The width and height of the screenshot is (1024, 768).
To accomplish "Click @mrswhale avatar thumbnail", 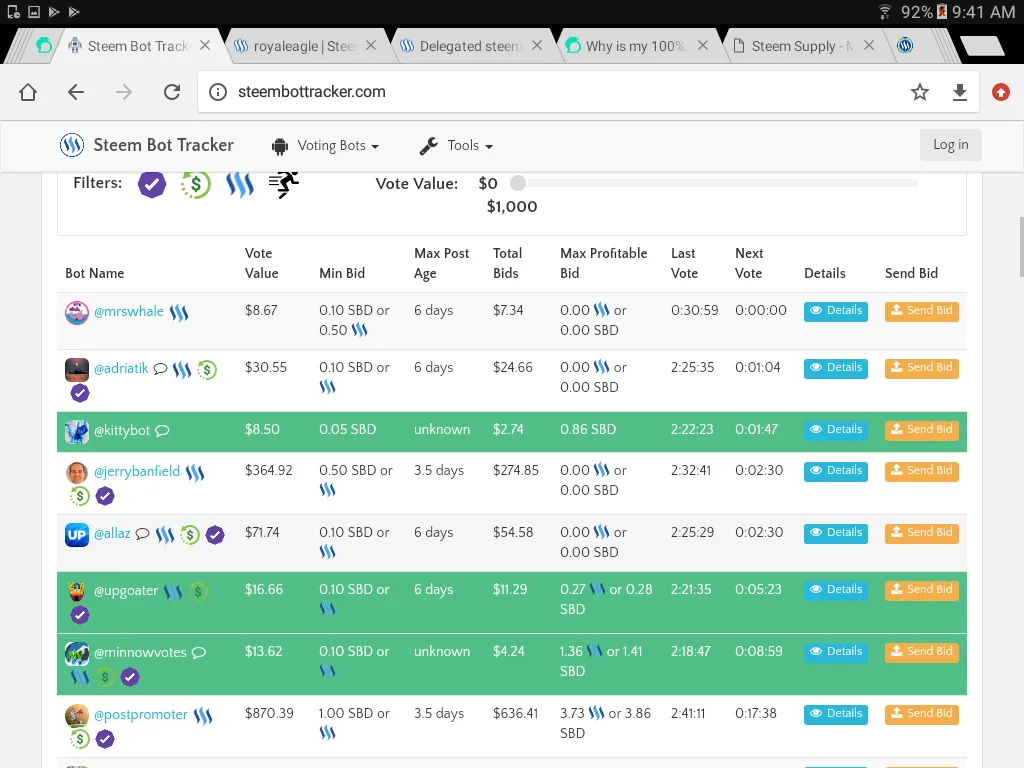I will pyautogui.click(x=76, y=312).
